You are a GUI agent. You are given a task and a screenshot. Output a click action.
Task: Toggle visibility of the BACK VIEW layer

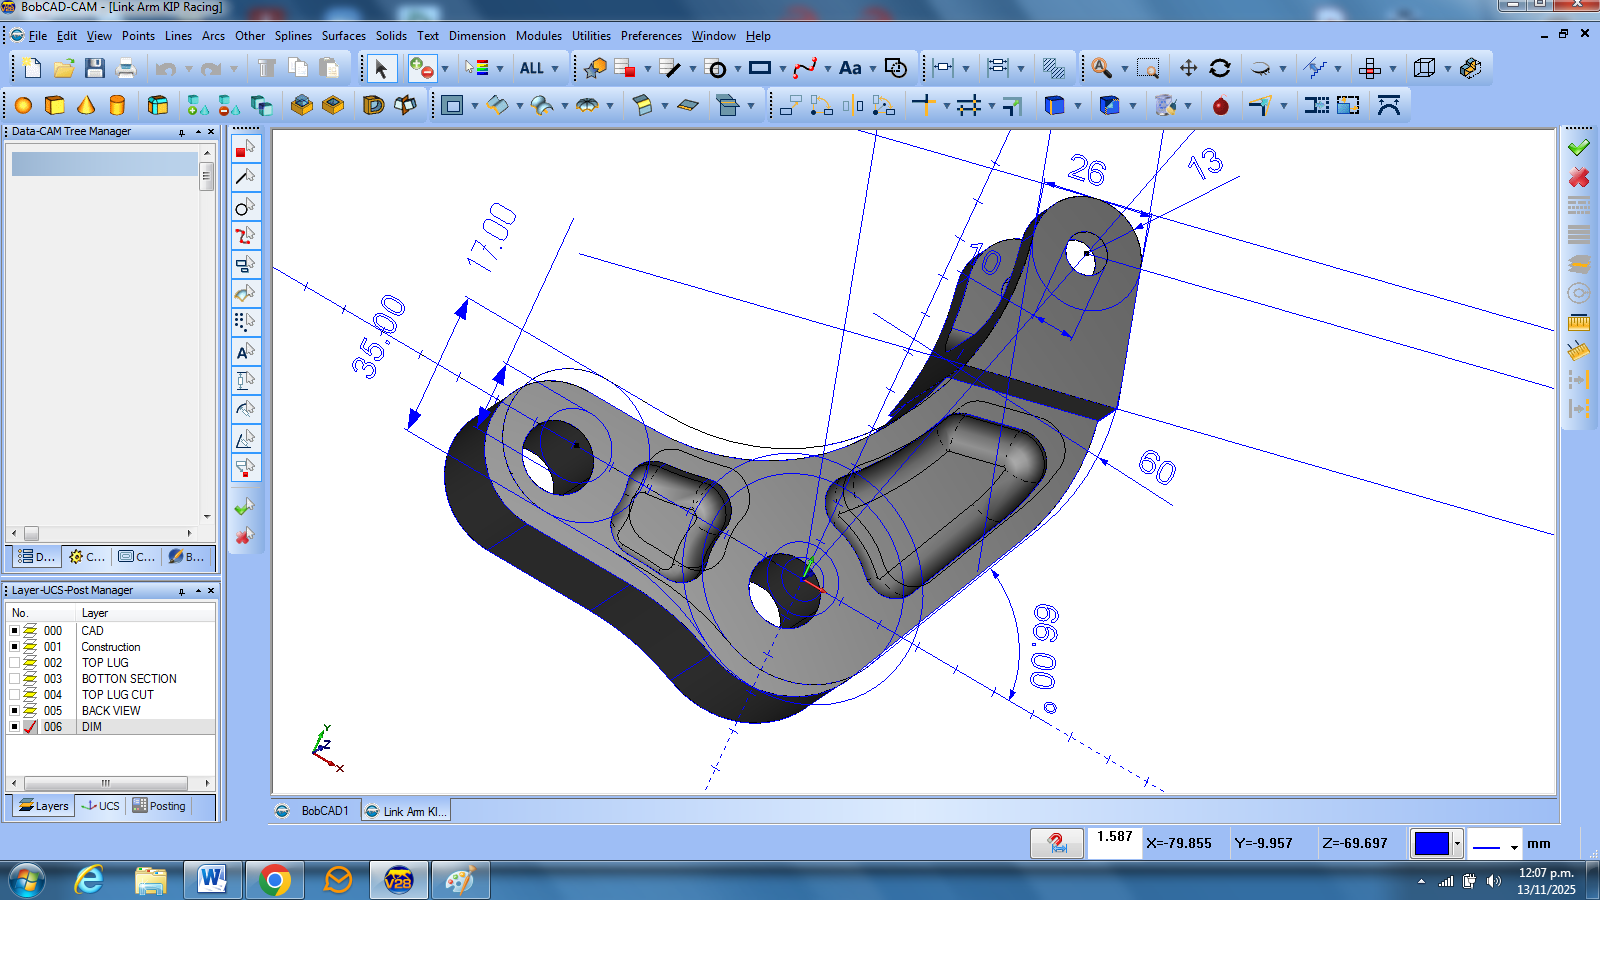pyautogui.click(x=14, y=711)
